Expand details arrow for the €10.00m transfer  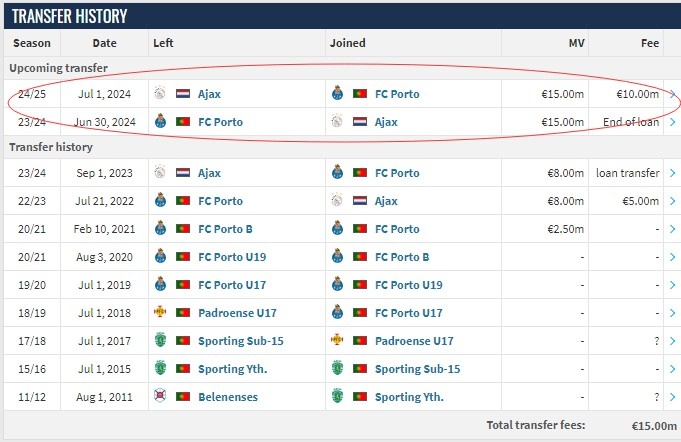tap(672, 94)
